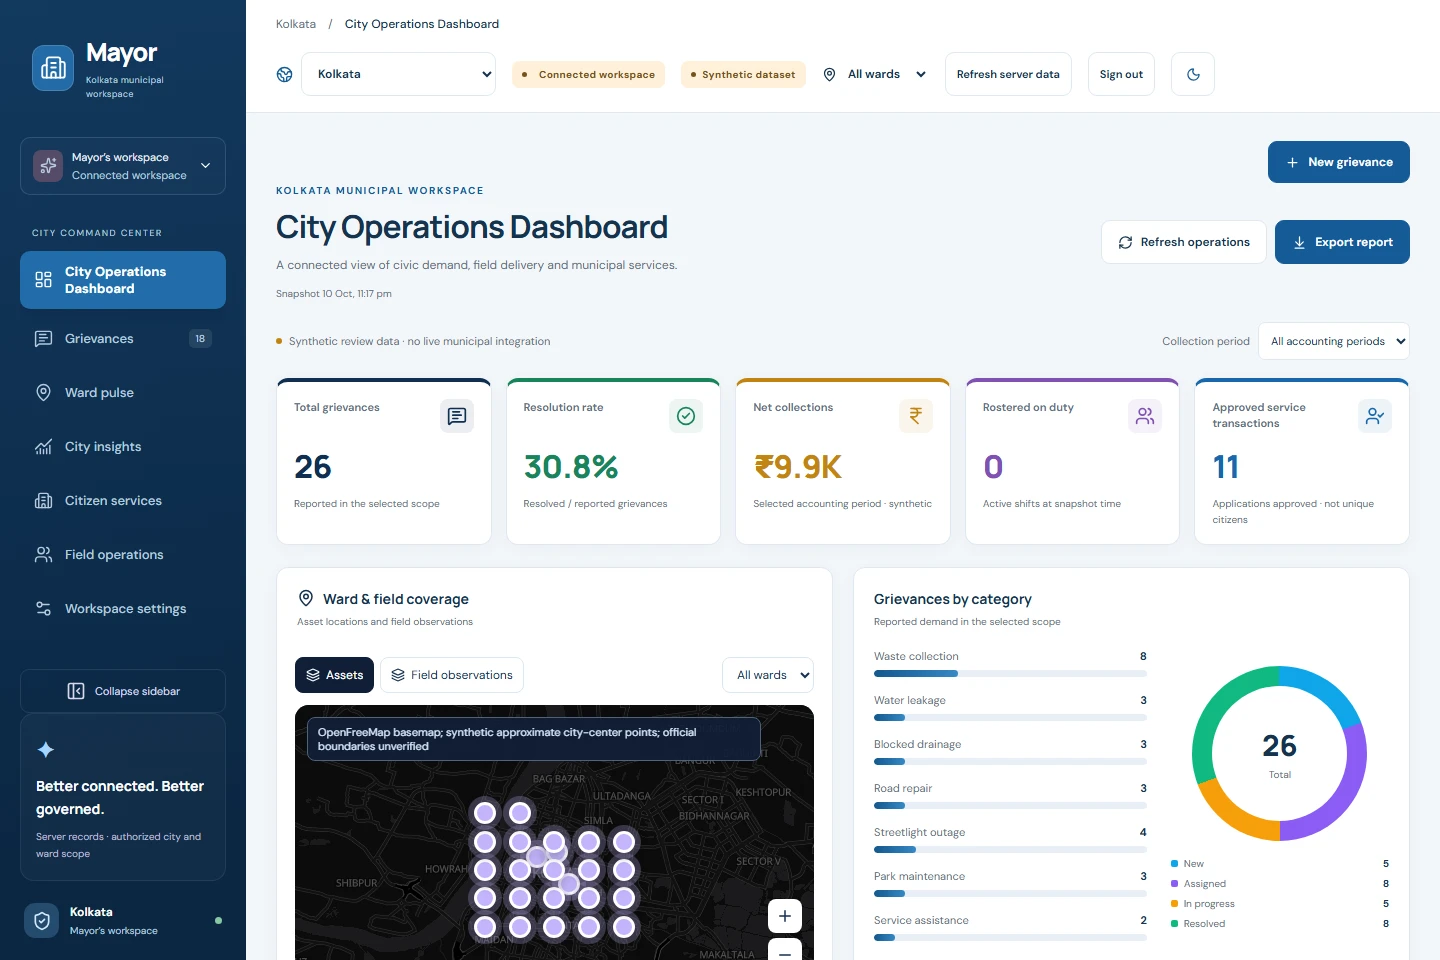The image size is (1440, 960).
Task: Open the map All wards dropdown
Action: click(768, 675)
